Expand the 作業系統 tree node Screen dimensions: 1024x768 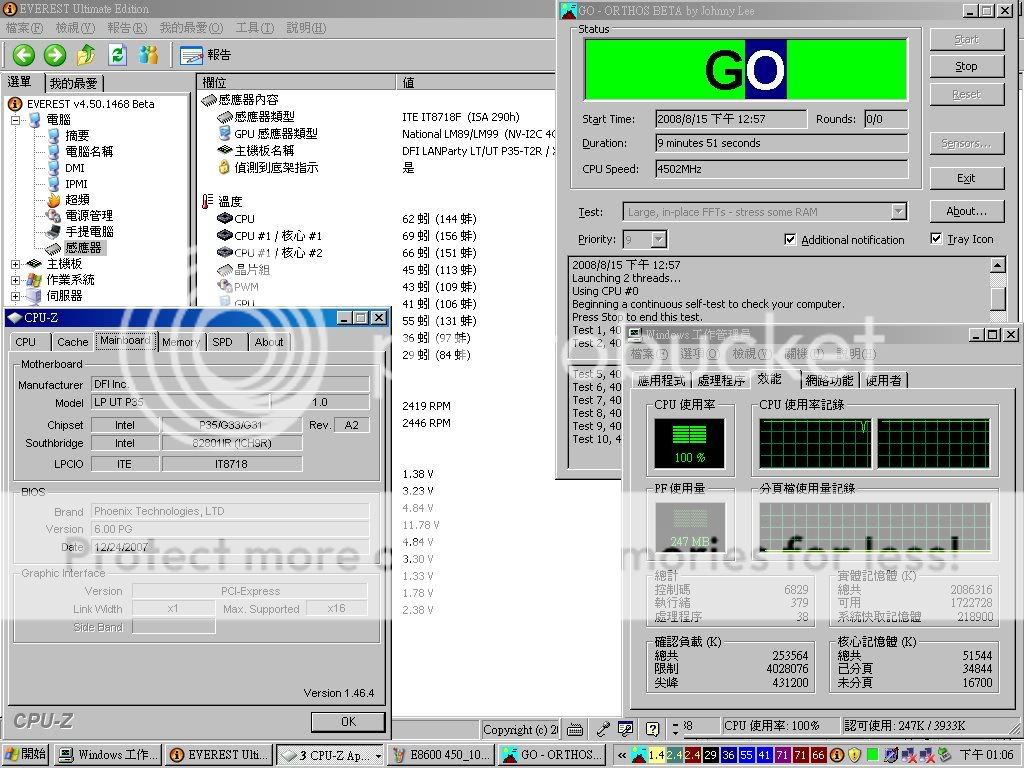(x=16, y=280)
